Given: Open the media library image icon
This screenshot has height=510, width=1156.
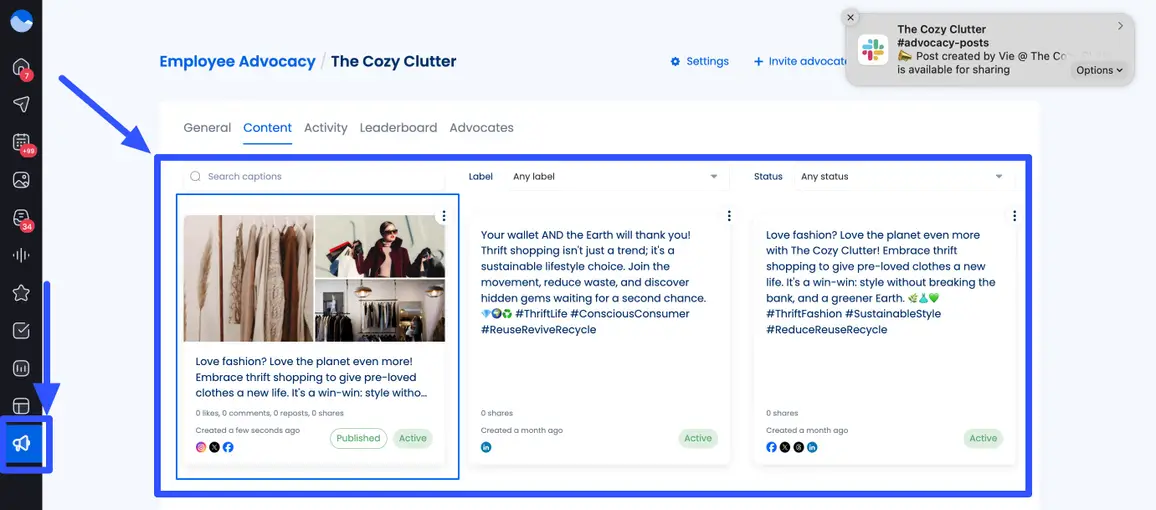Looking at the screenshot, I should click(x=21, y=179).
